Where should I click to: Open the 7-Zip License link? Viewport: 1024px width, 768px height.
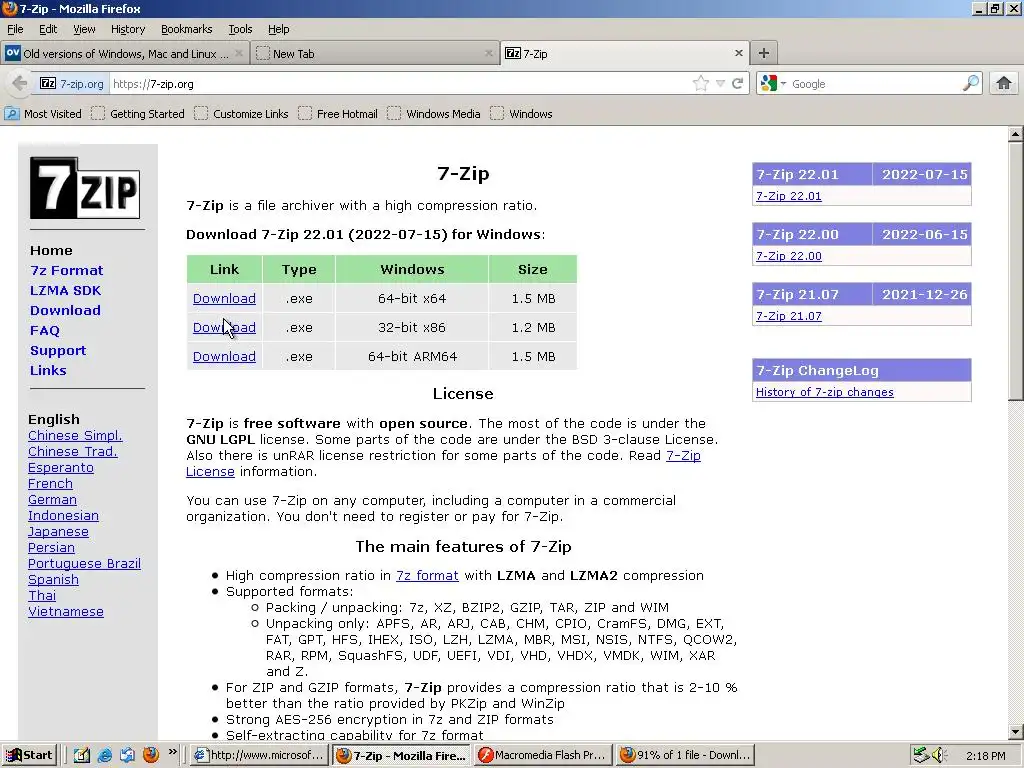tap(443, 464)
